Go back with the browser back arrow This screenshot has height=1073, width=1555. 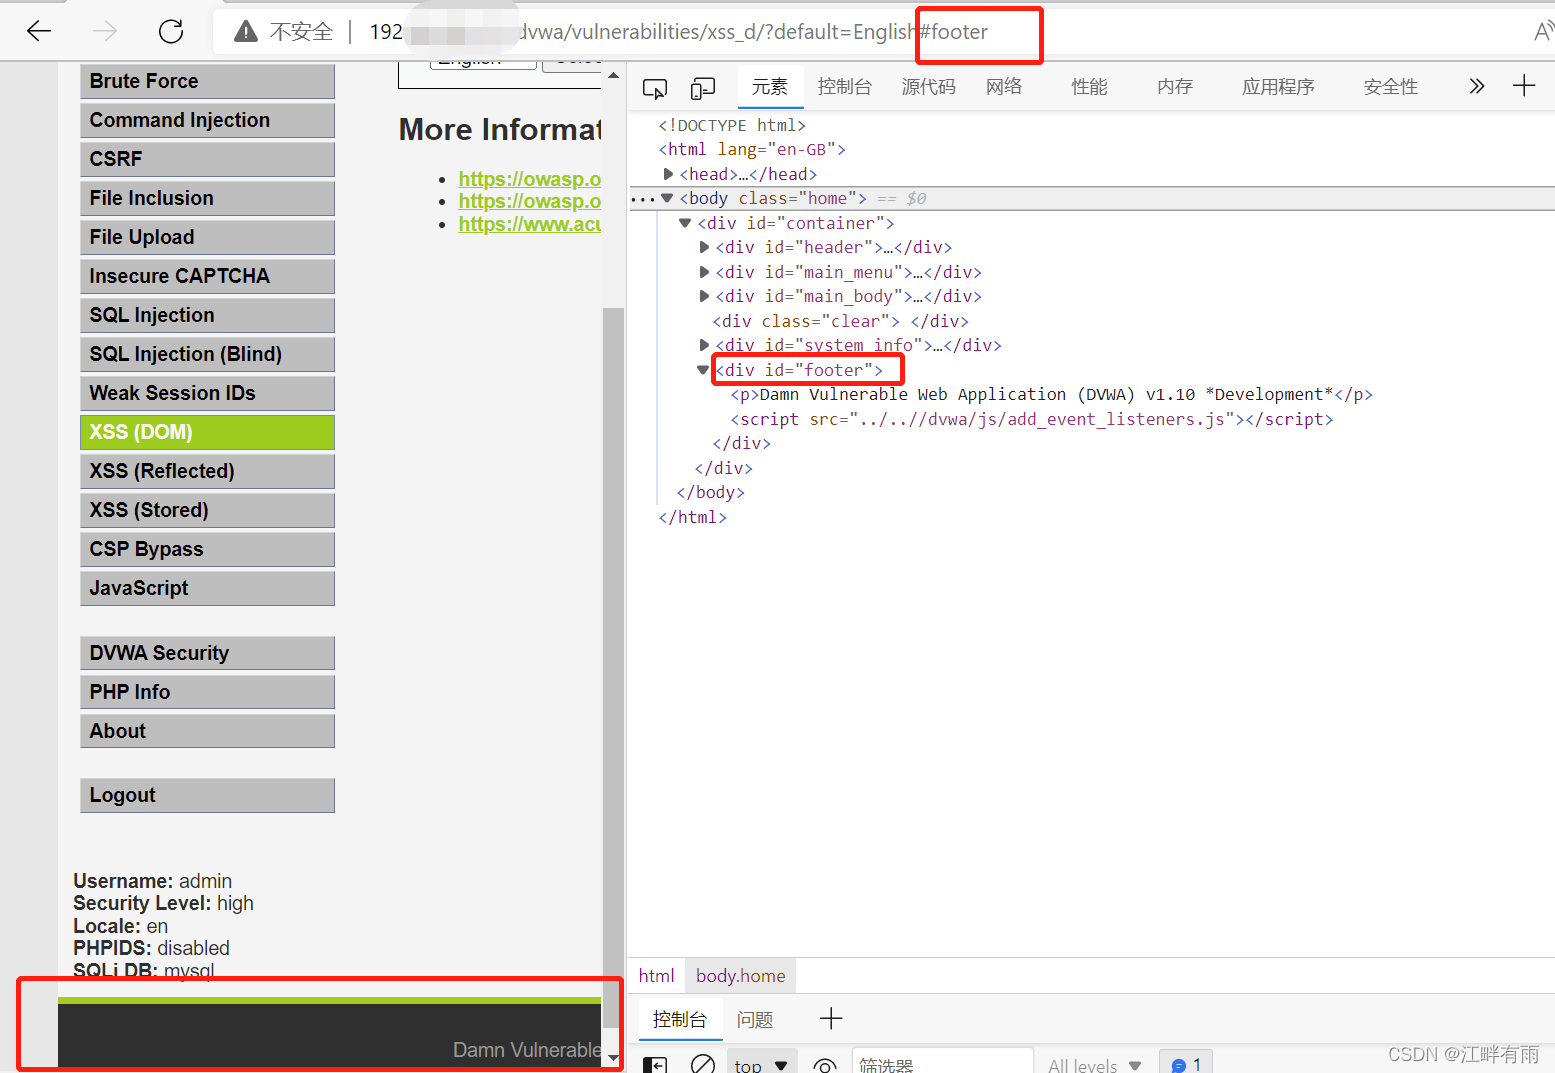click(39, 31)
